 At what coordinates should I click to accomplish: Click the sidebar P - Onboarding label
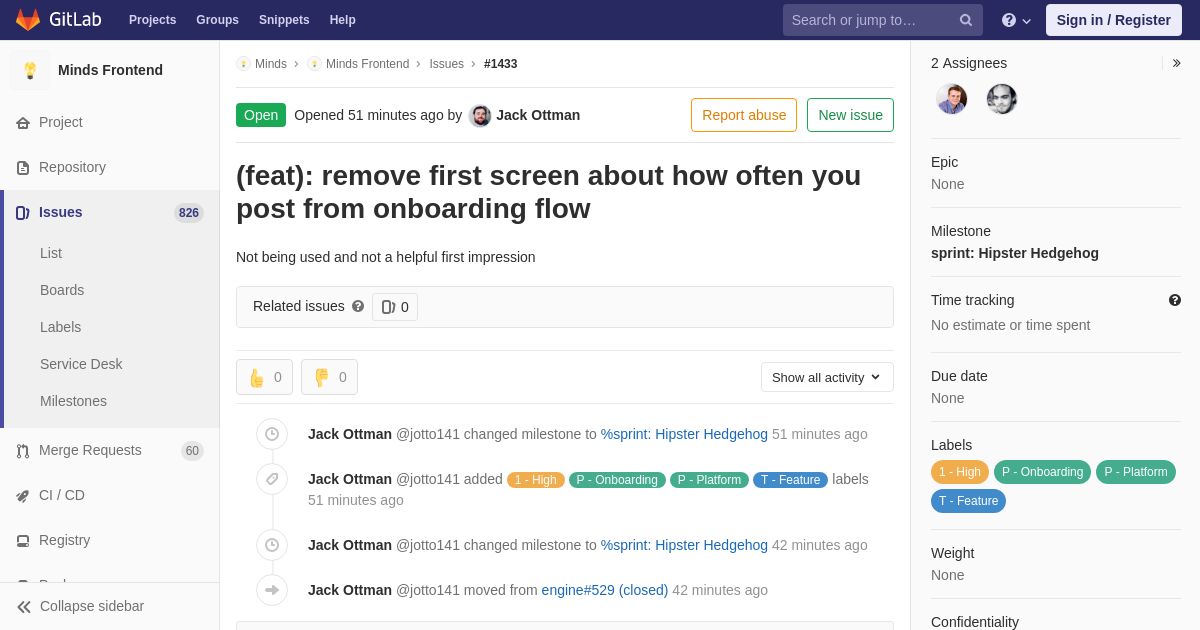coord(1042,472)
